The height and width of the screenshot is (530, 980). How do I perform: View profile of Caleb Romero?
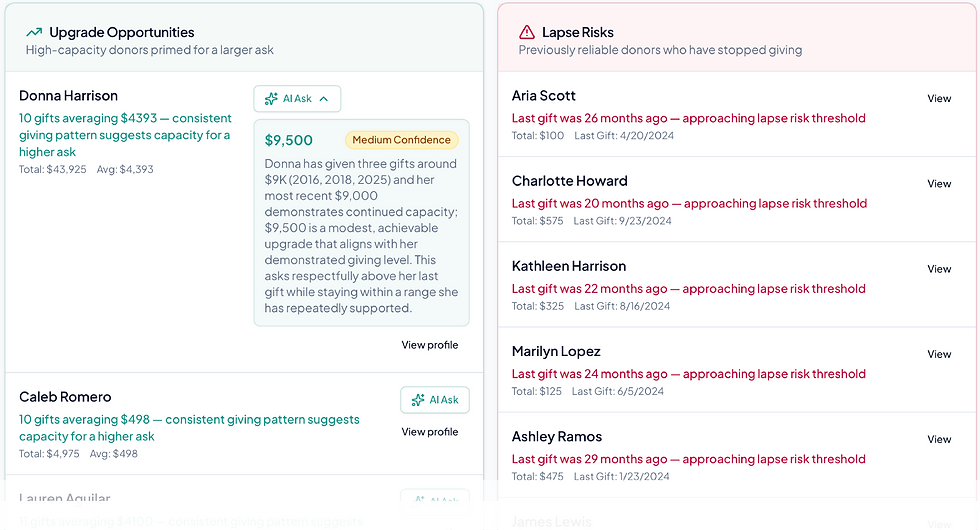pos(429,432)
